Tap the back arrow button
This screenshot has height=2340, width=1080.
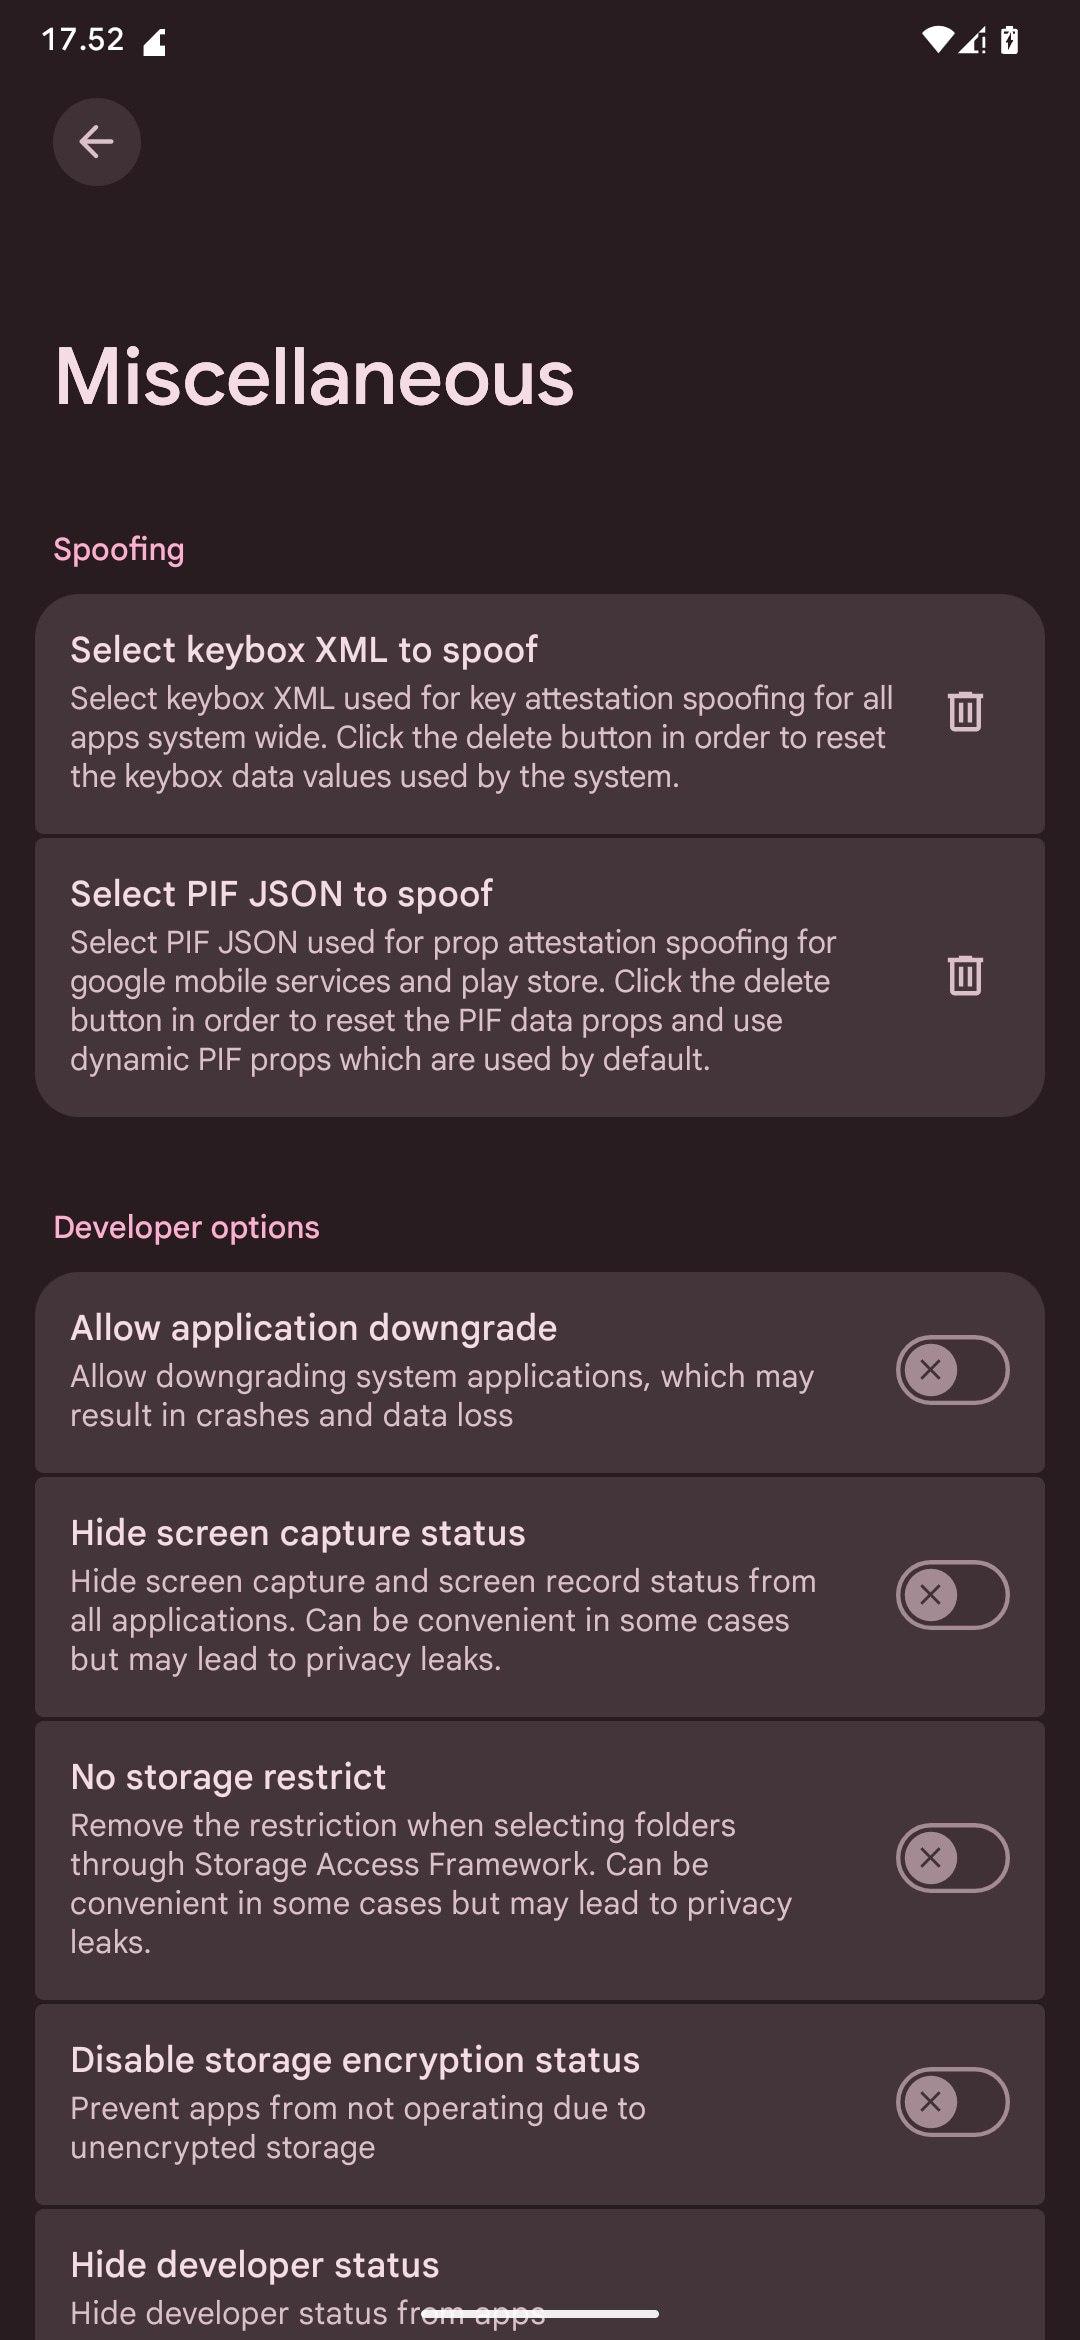(x=96, y=142)
